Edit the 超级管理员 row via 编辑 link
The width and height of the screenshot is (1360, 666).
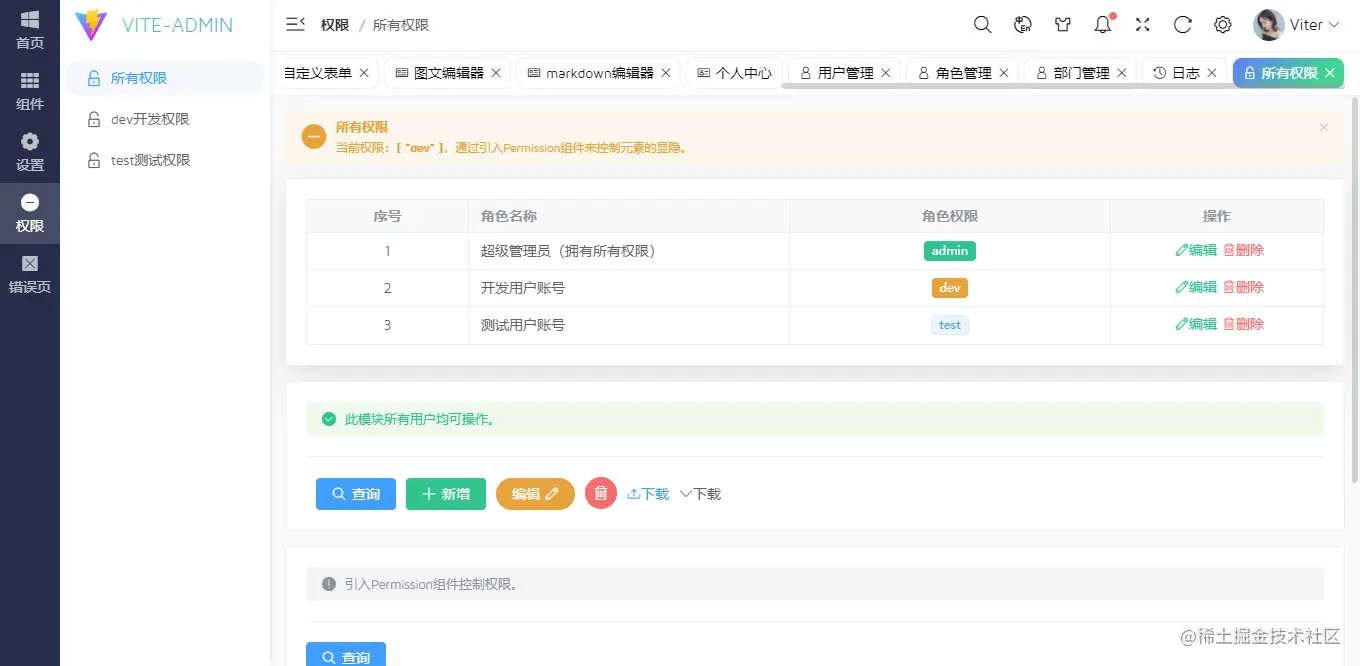1197,250
